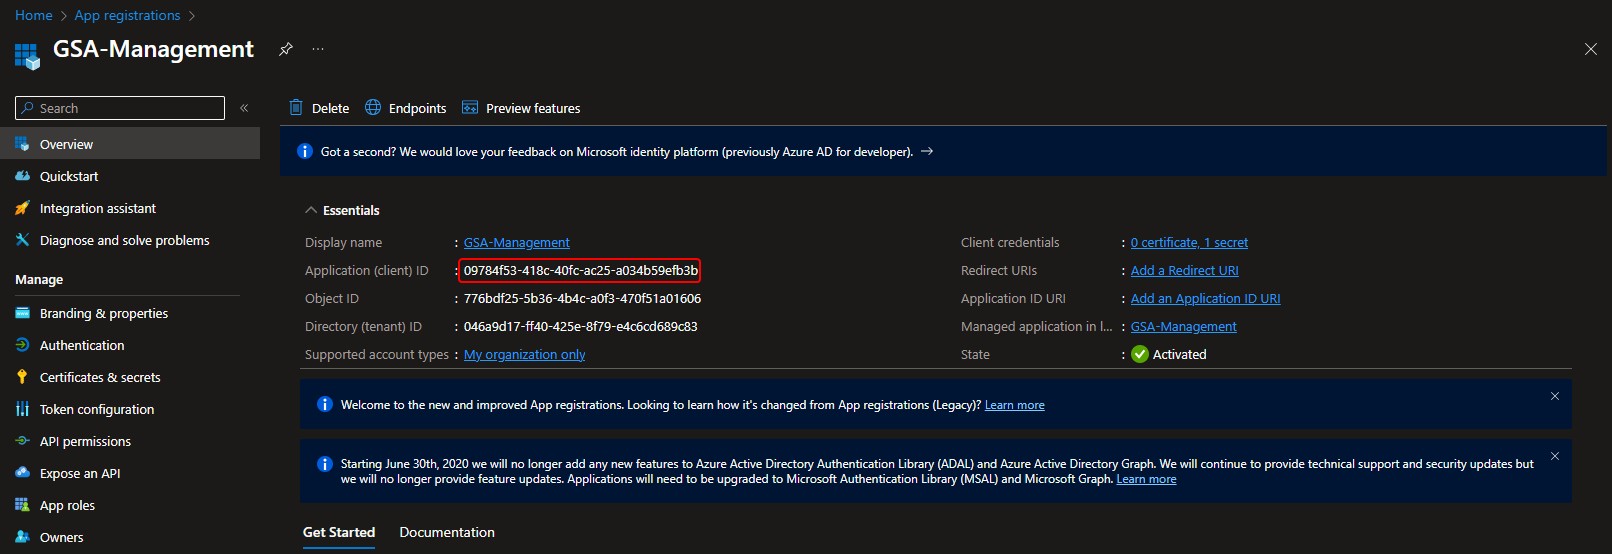Image resolution: width=1612 pixels, height=554 pixels.
Task: Switch to the Documentation tab
Action: pos(447,532)
